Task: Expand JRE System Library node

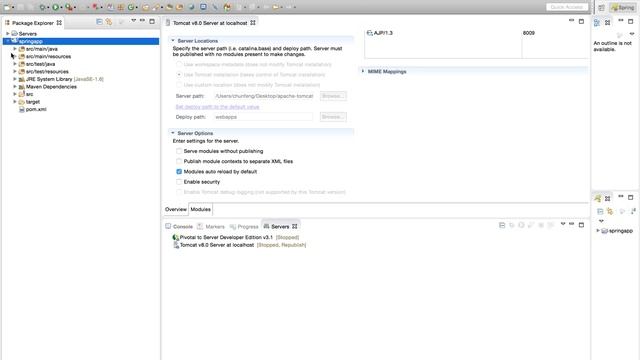Action: [x=15, y=79]
